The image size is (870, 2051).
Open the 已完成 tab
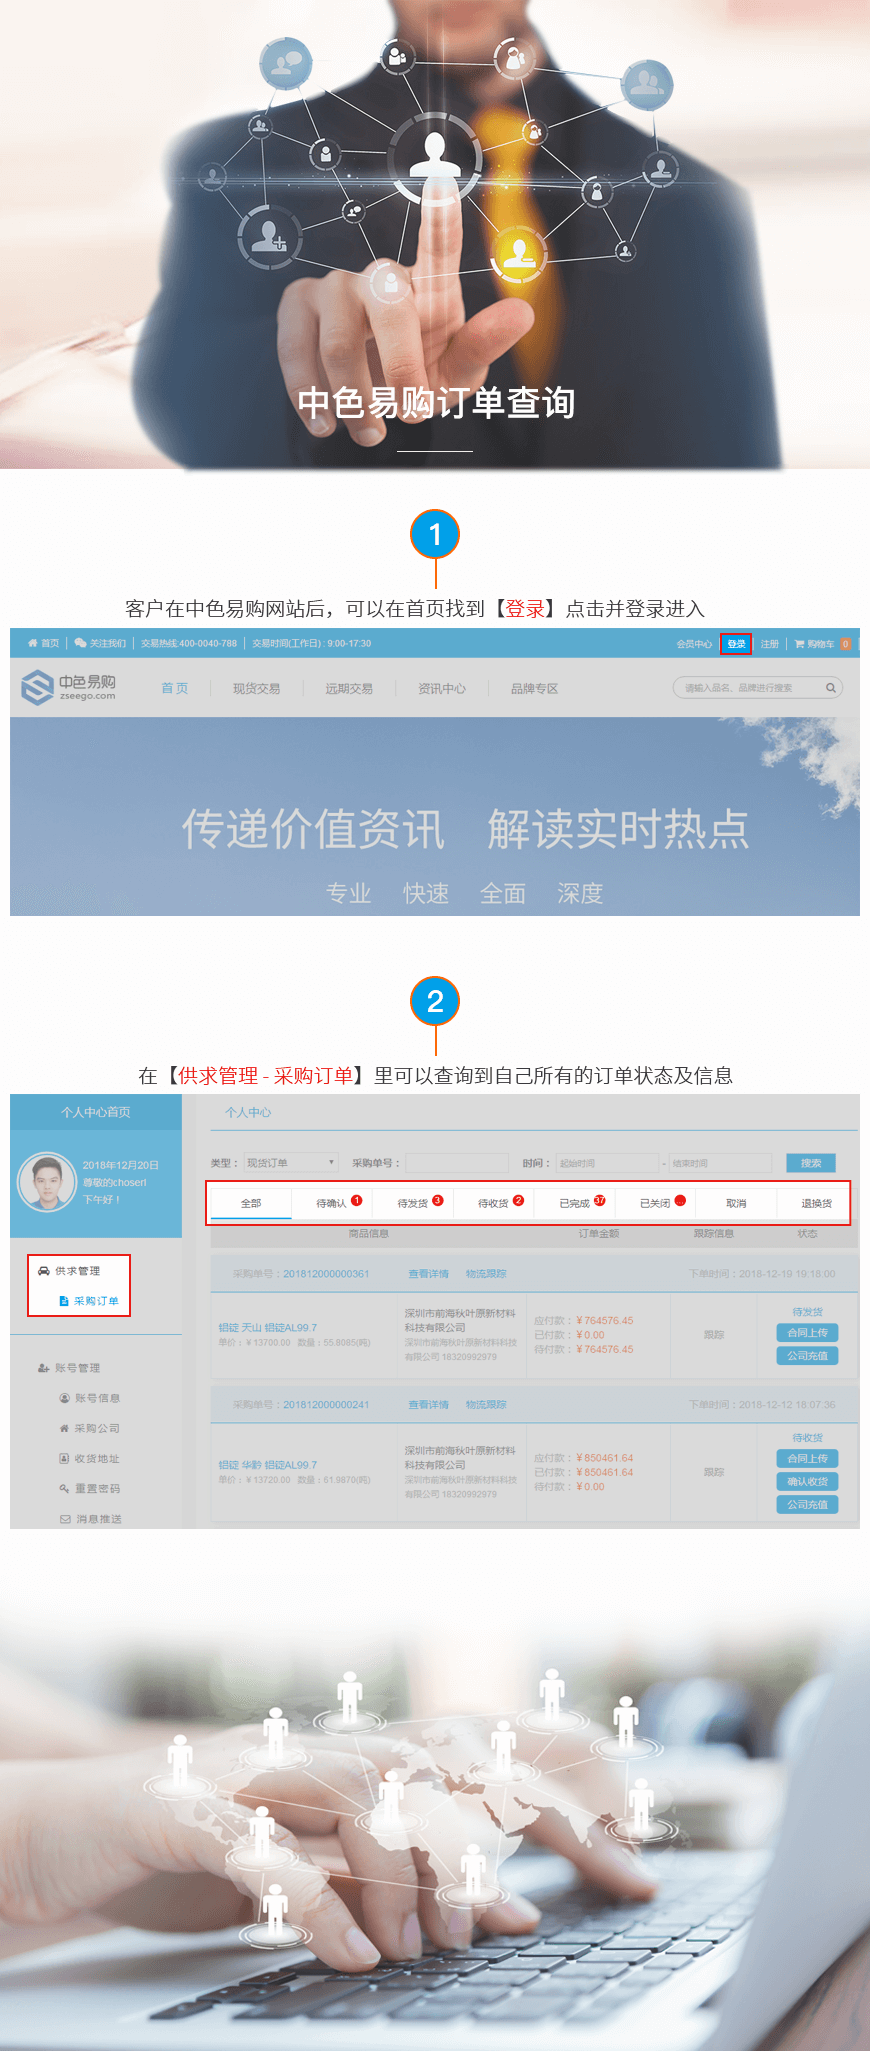pos(574,1203)
